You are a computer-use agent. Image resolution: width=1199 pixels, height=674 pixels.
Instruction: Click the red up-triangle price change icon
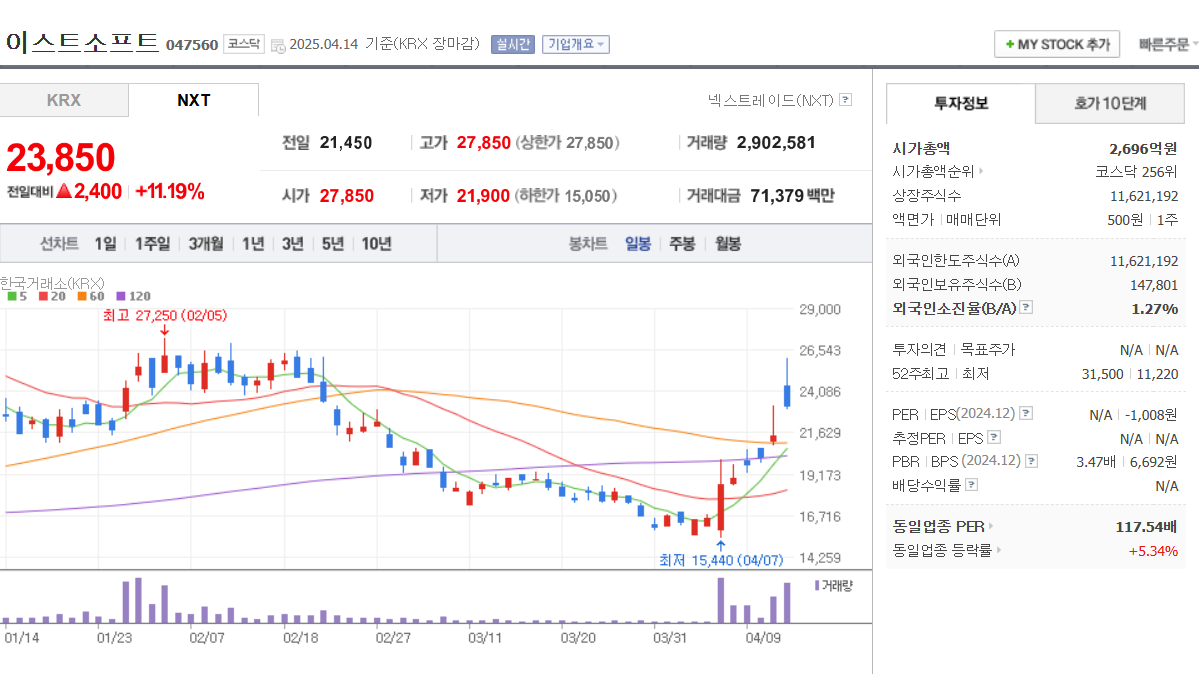click(64, 190)
